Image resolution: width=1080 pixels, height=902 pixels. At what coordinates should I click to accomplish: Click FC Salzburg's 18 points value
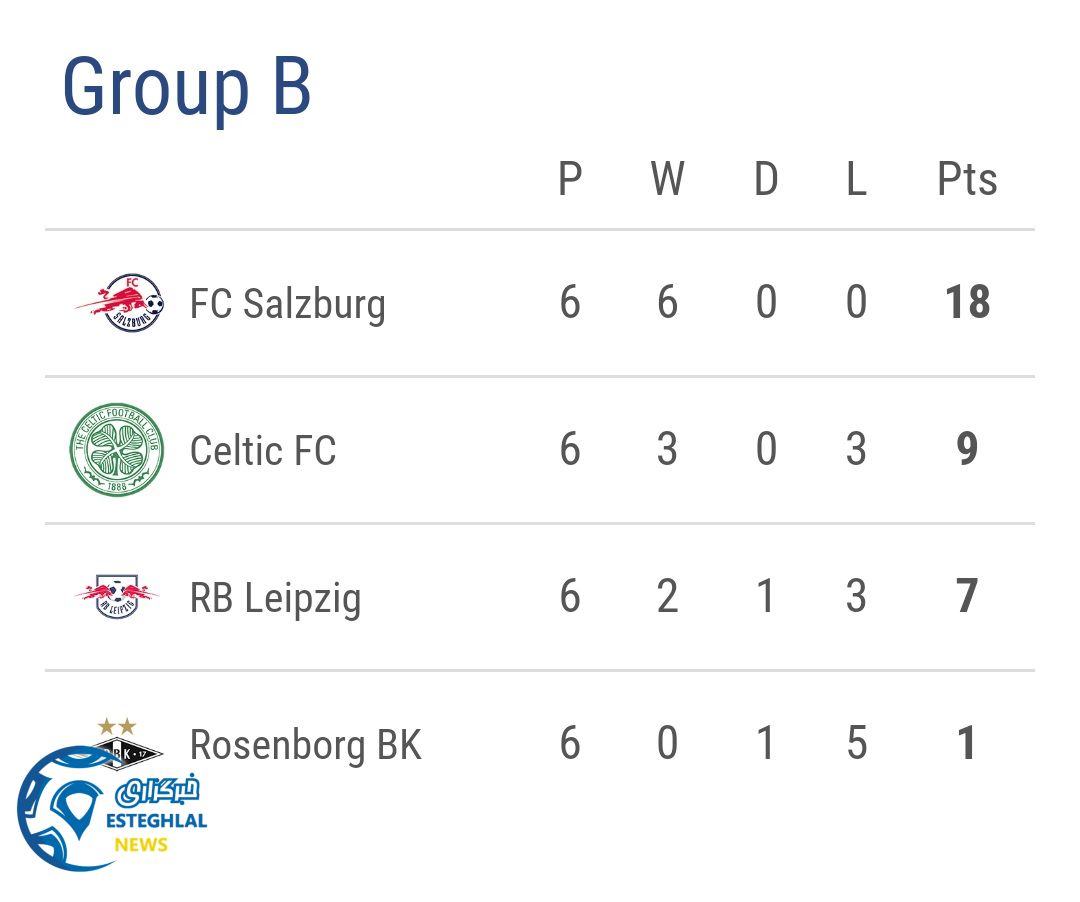pyautogui.click(x=967, y=302)
